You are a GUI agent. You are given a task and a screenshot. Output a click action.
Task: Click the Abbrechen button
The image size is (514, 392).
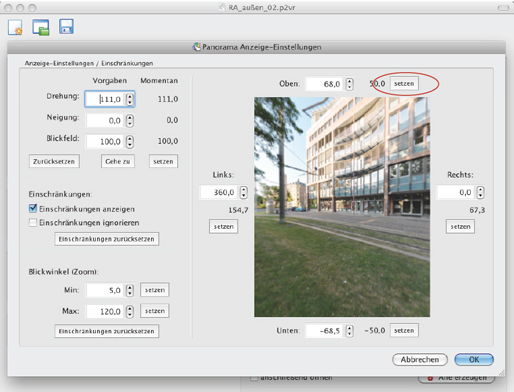[420, 360]
